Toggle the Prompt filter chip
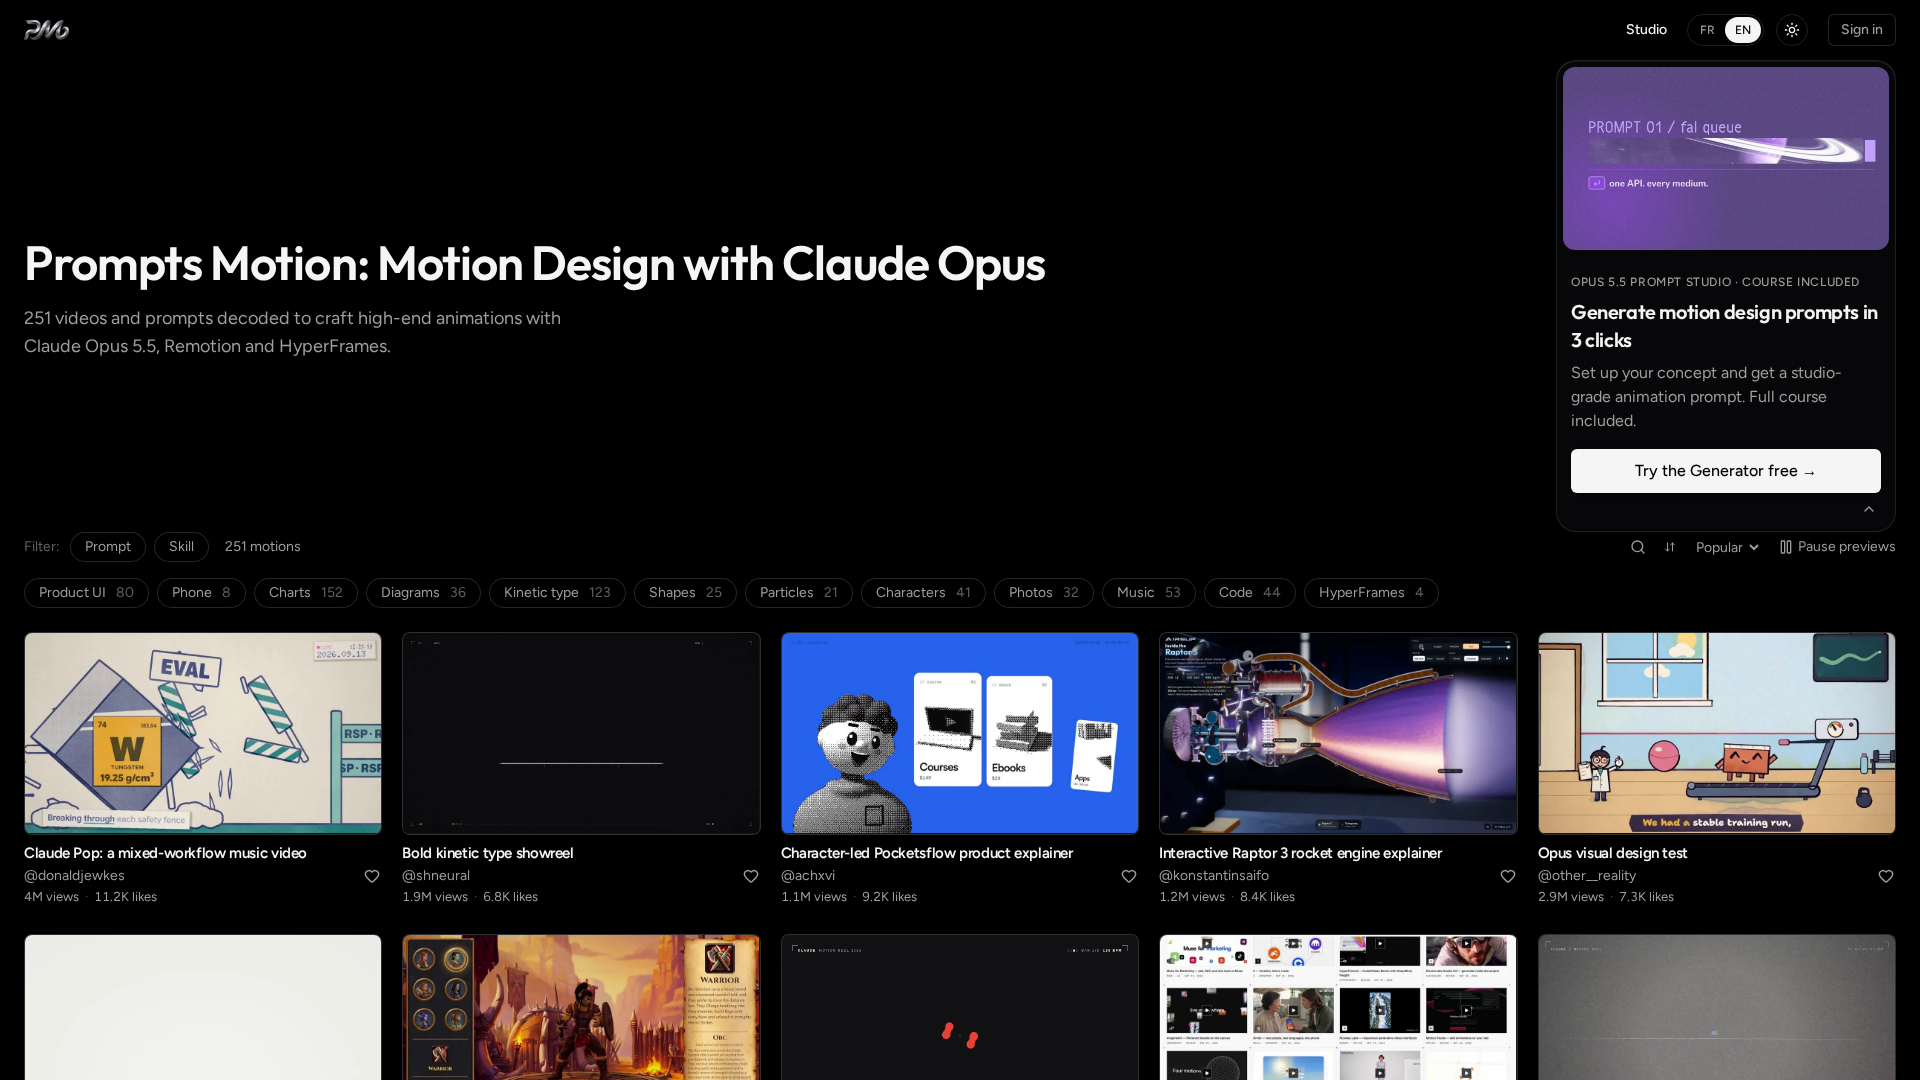The height and width of the screenshot is (1080, 1920). coord(108,547)
